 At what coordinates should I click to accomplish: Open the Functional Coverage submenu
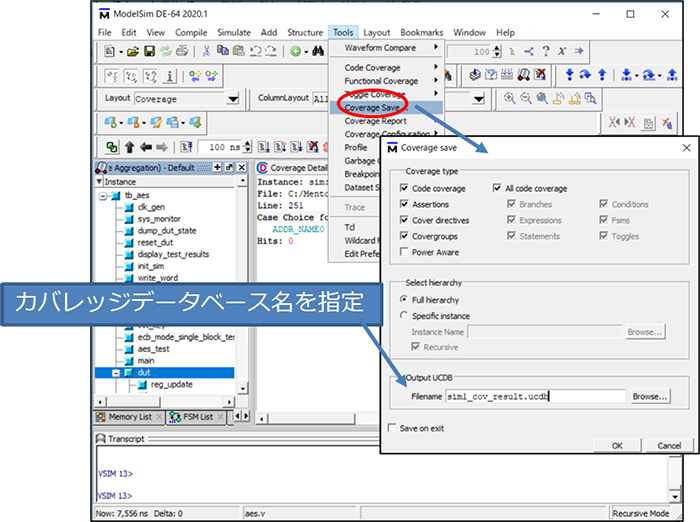[x=386, y=81]
